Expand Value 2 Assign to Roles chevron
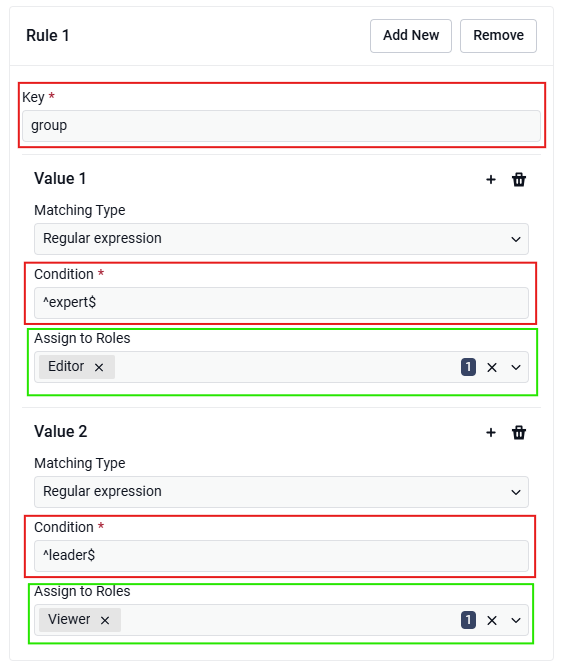The height and width of the screenshot is (667, 565). pos(516,620)
